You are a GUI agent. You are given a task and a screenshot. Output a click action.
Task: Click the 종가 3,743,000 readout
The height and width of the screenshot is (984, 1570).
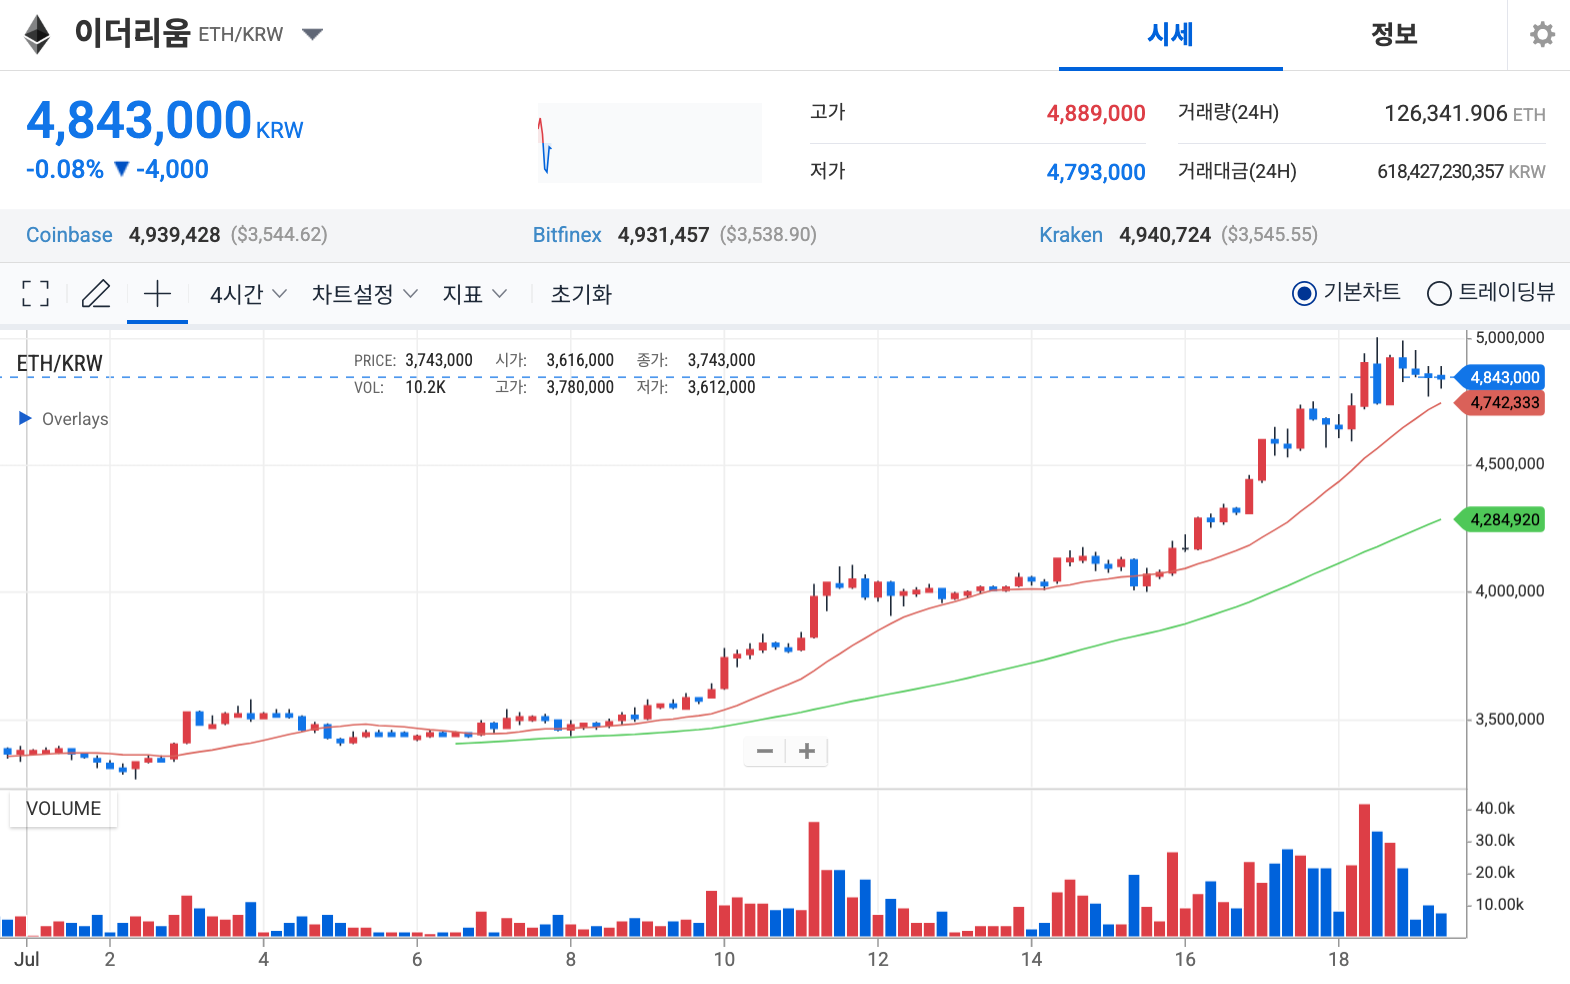[x=696, y=360]
